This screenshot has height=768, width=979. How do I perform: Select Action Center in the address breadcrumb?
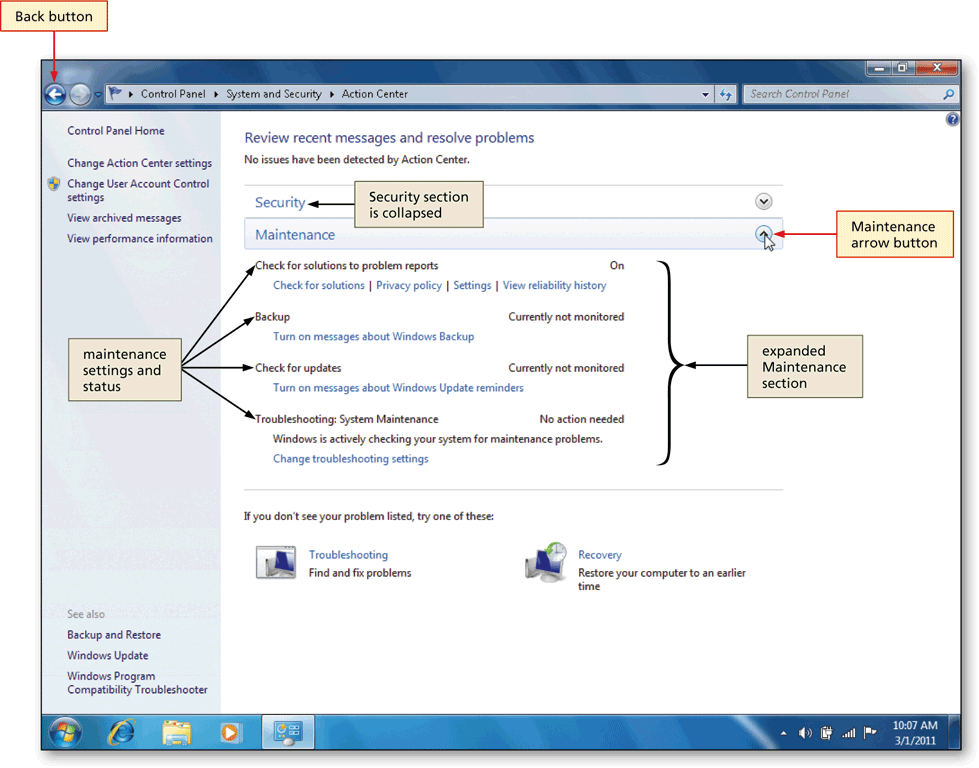coord(375,94)
